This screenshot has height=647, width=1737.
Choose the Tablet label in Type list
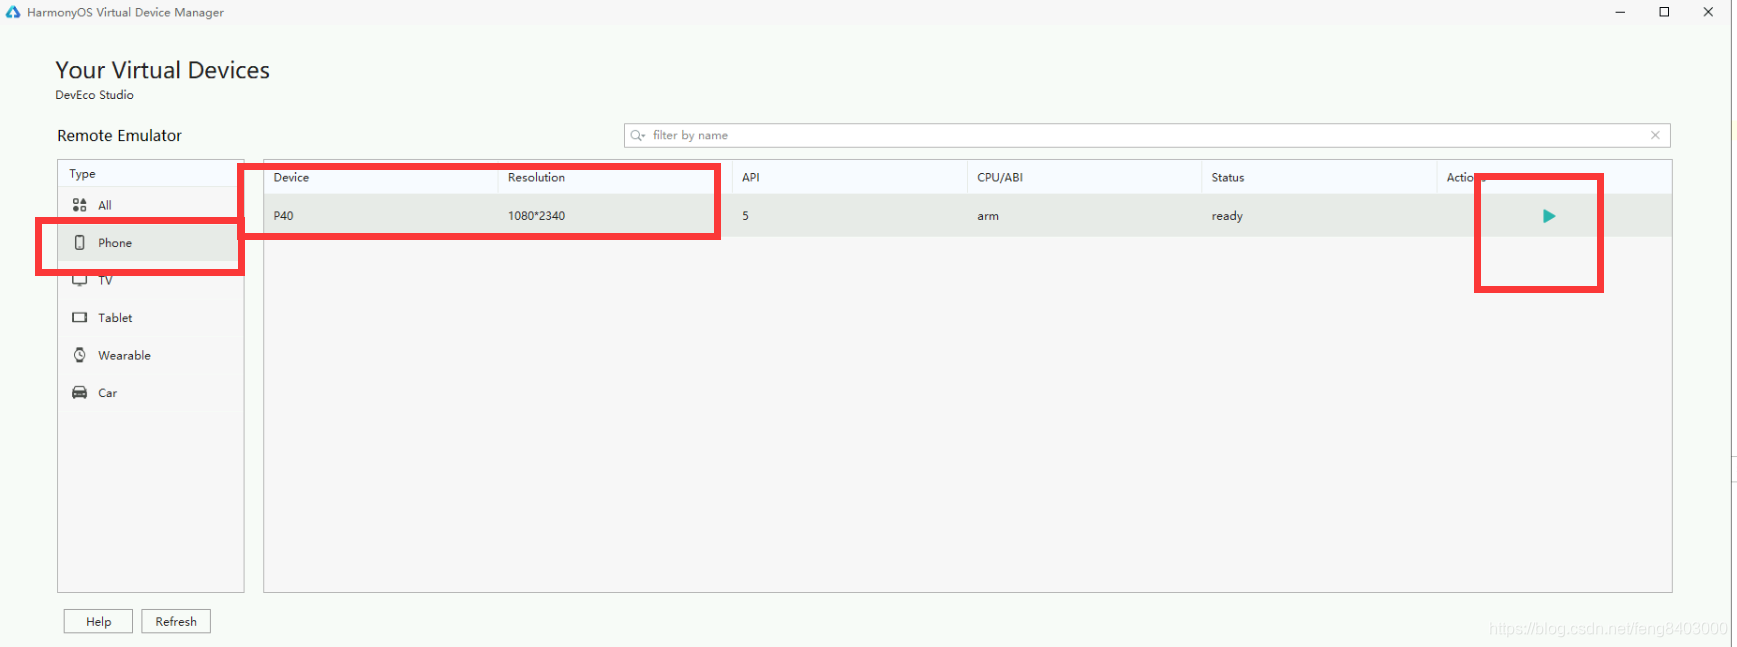point(115,318)
